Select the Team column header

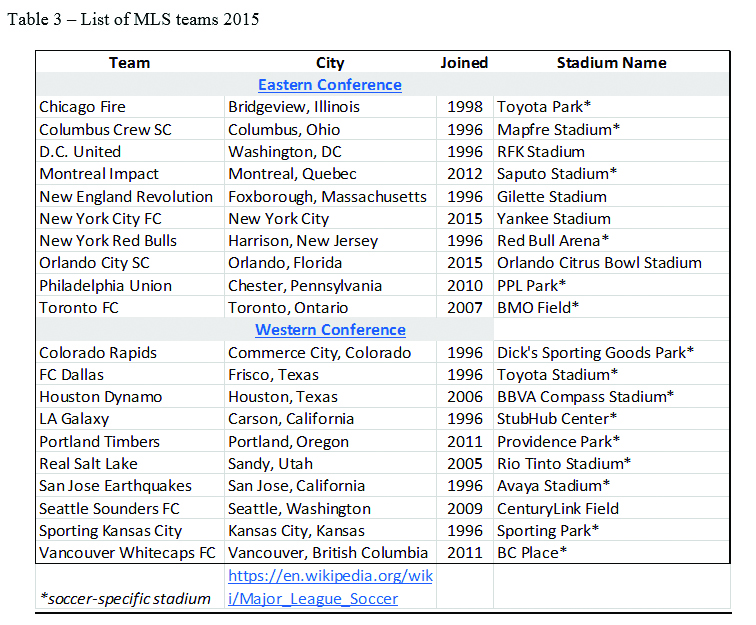click(x=129, y=63)
